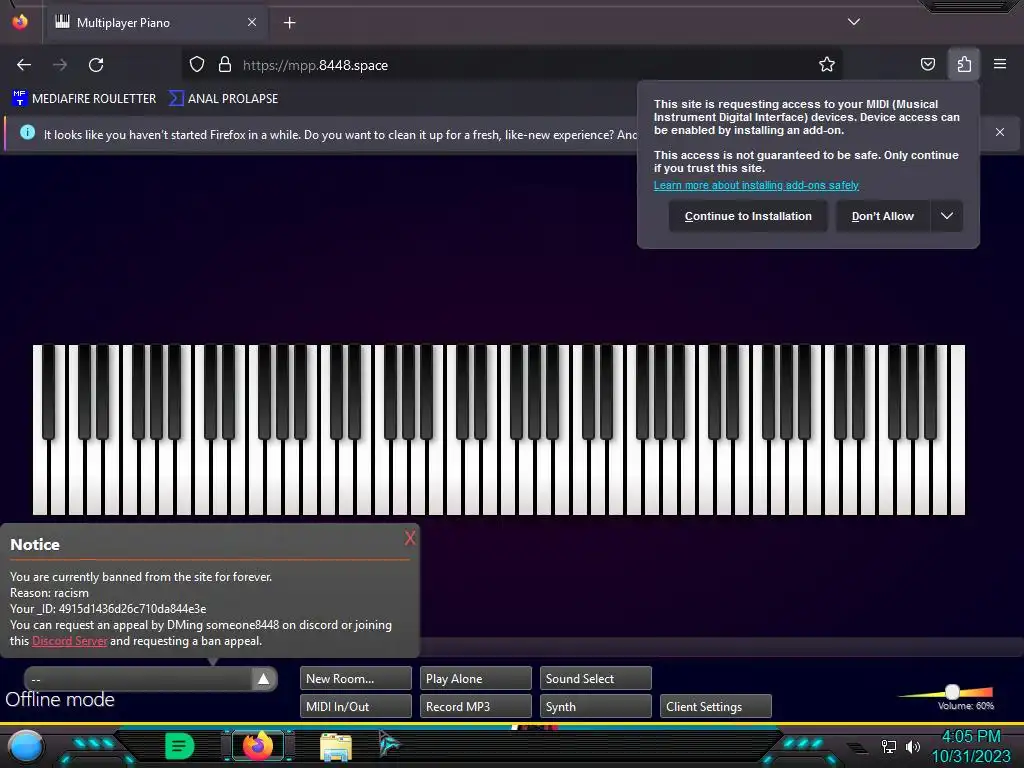Viewport: 1024px width, 768px height.
Task: Go back using the browser back arrow
Action: click(x=24, y=65)
